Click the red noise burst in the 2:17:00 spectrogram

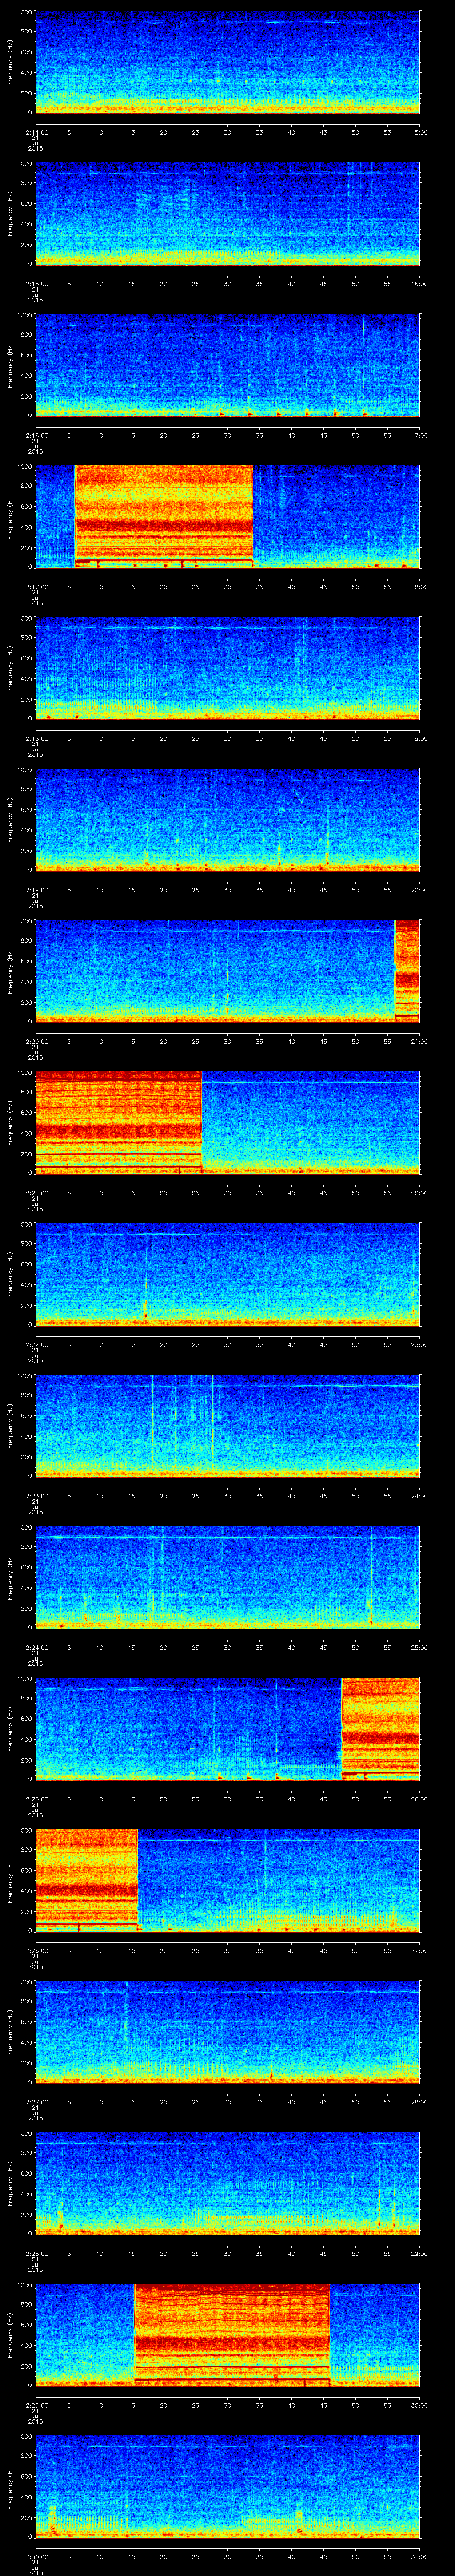click(164, 516)
